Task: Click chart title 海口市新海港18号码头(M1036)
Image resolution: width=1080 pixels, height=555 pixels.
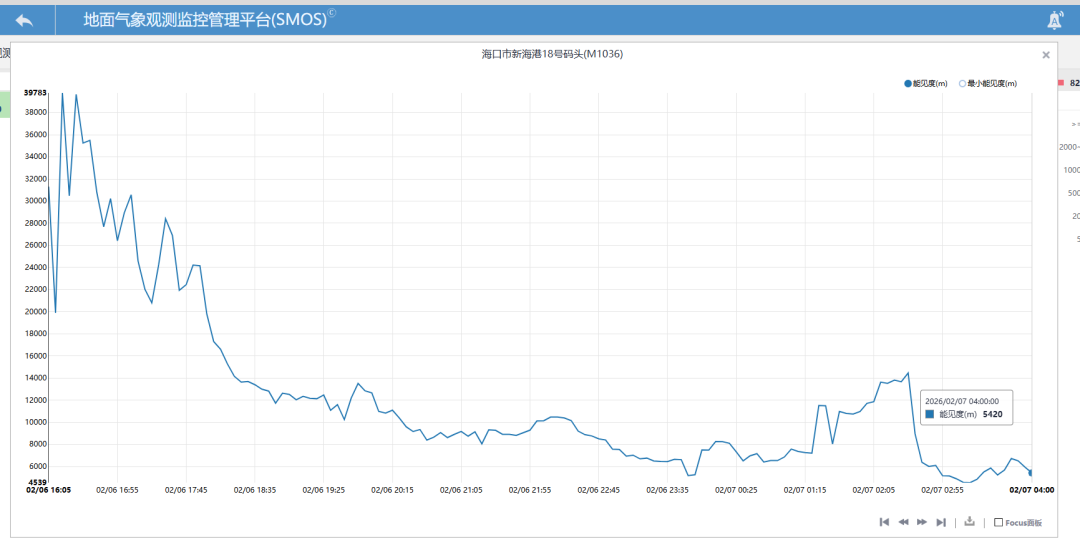Action: 552,54
